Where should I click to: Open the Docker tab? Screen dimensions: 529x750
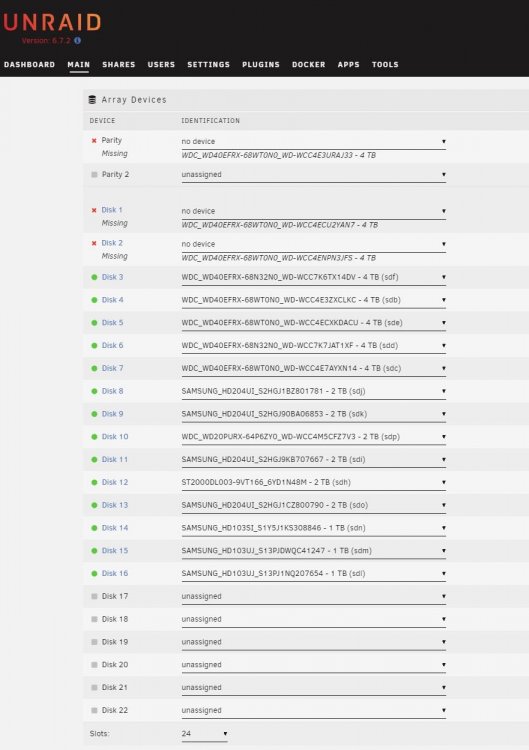(x=309, y=65)
